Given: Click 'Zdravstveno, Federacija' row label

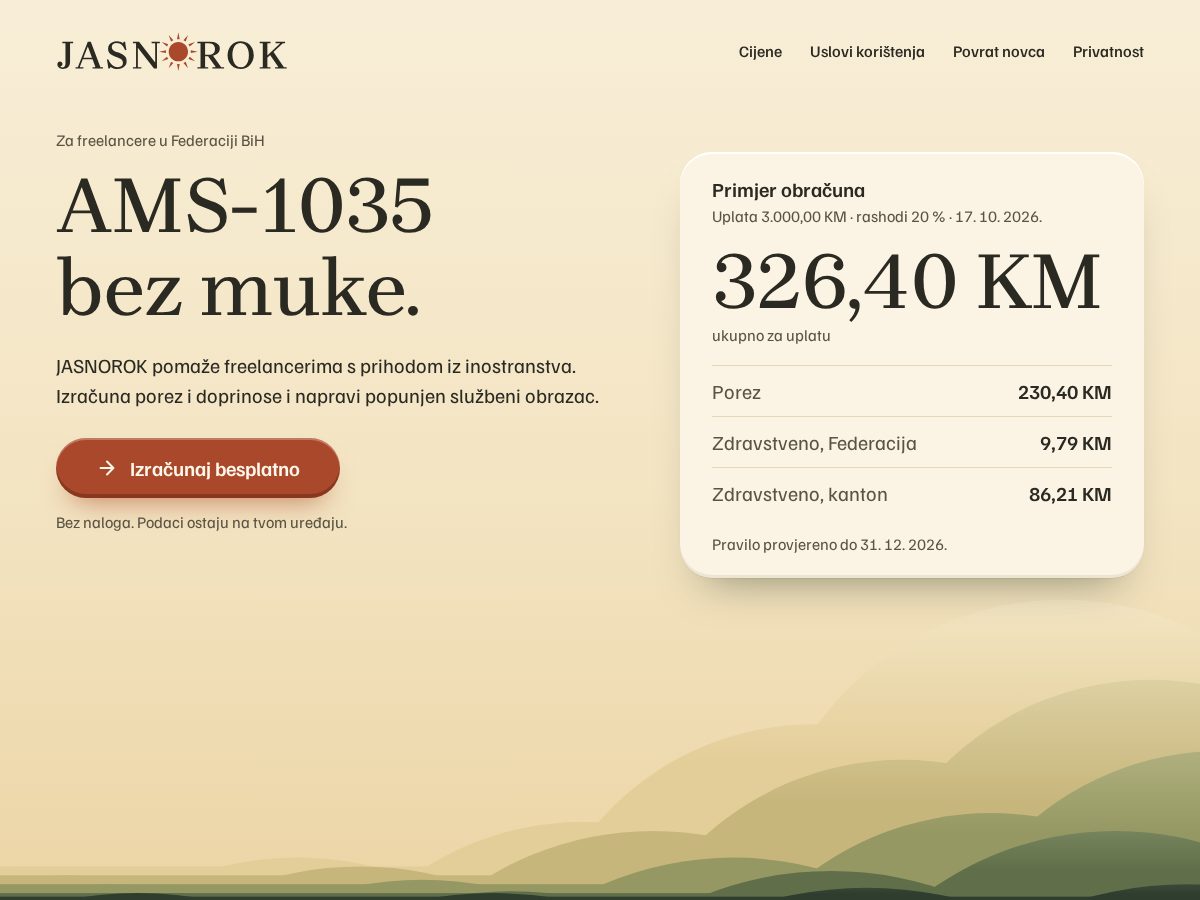Looking at the screenshot, I should click(x=814, y=443).
